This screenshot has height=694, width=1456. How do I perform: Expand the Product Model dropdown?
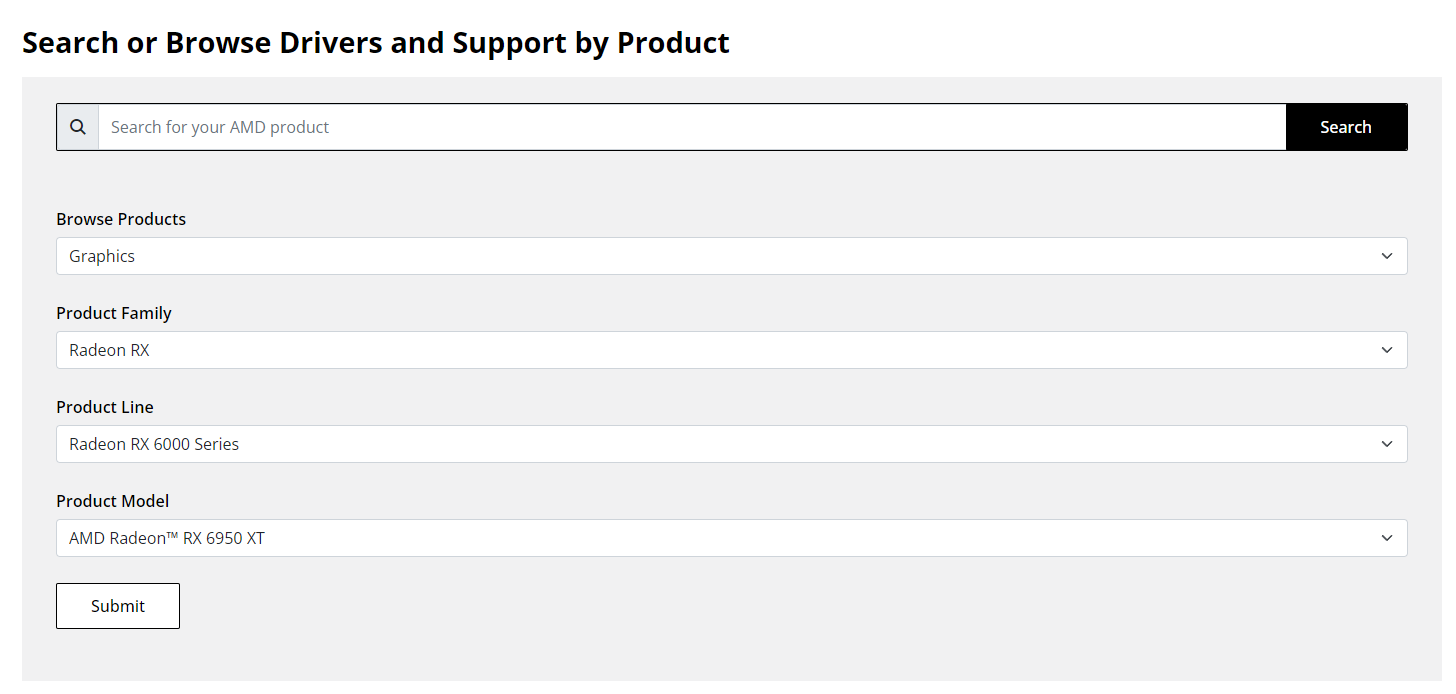click(x=731, y=538)
